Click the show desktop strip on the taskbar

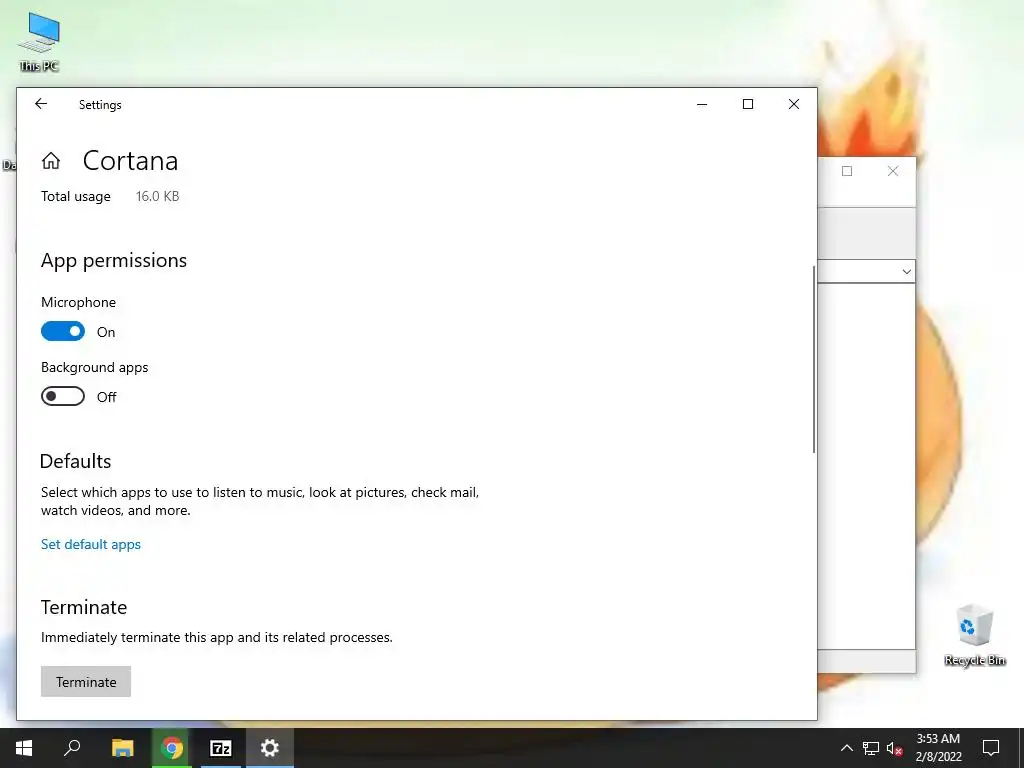[1021, 748]
